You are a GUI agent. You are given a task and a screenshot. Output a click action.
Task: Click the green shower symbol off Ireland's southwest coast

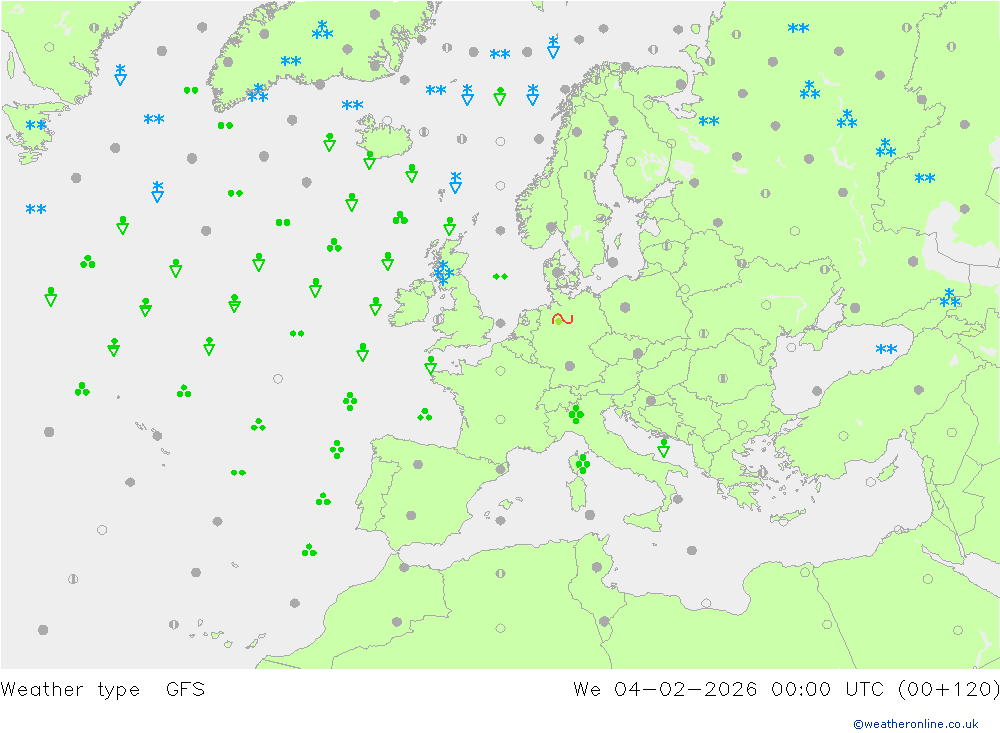[x=376, y=306]
